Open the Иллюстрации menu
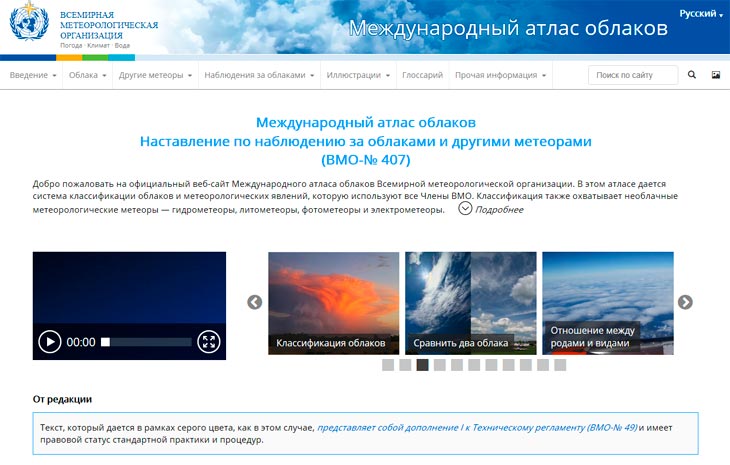Image resolution: width=730 pixels, height=465 pixels. (358, 75)
